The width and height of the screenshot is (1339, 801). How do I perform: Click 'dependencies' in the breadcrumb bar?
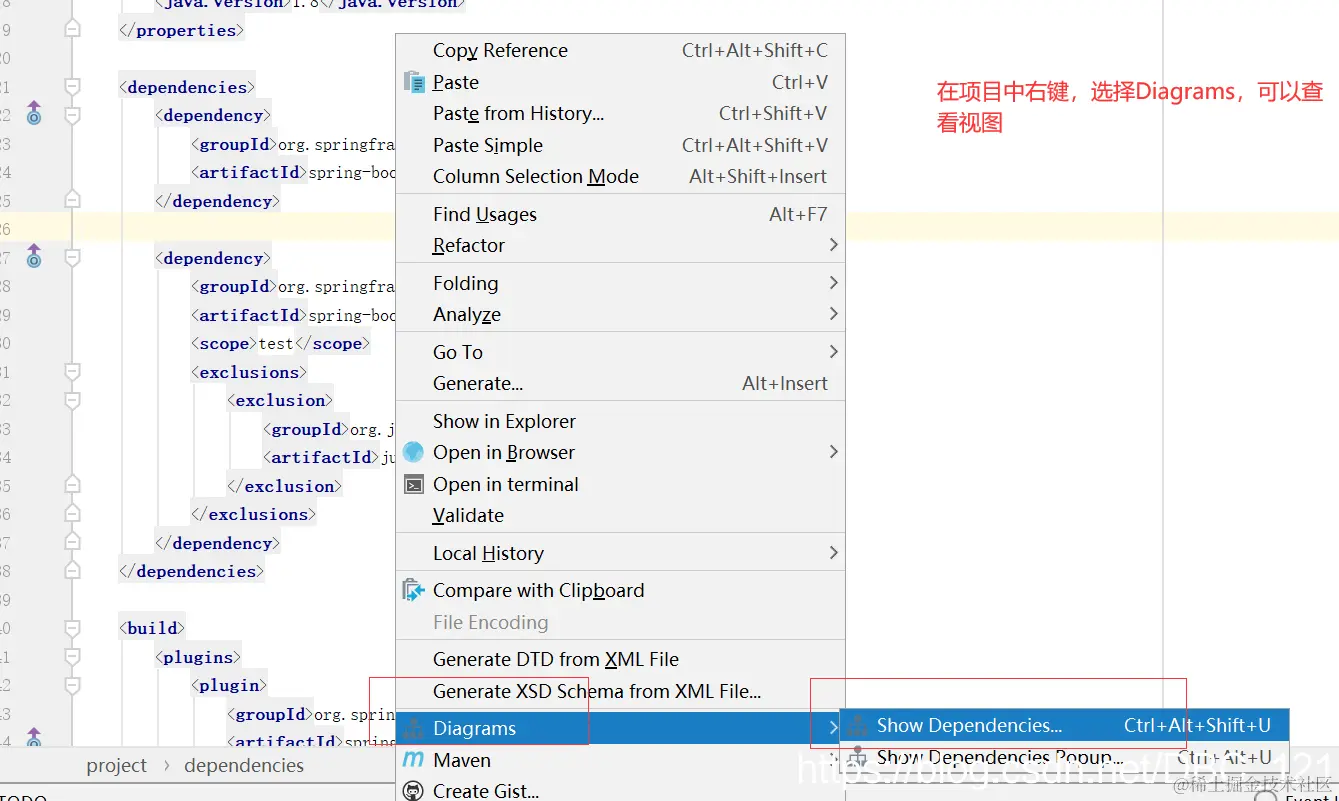tap(244, 766)
